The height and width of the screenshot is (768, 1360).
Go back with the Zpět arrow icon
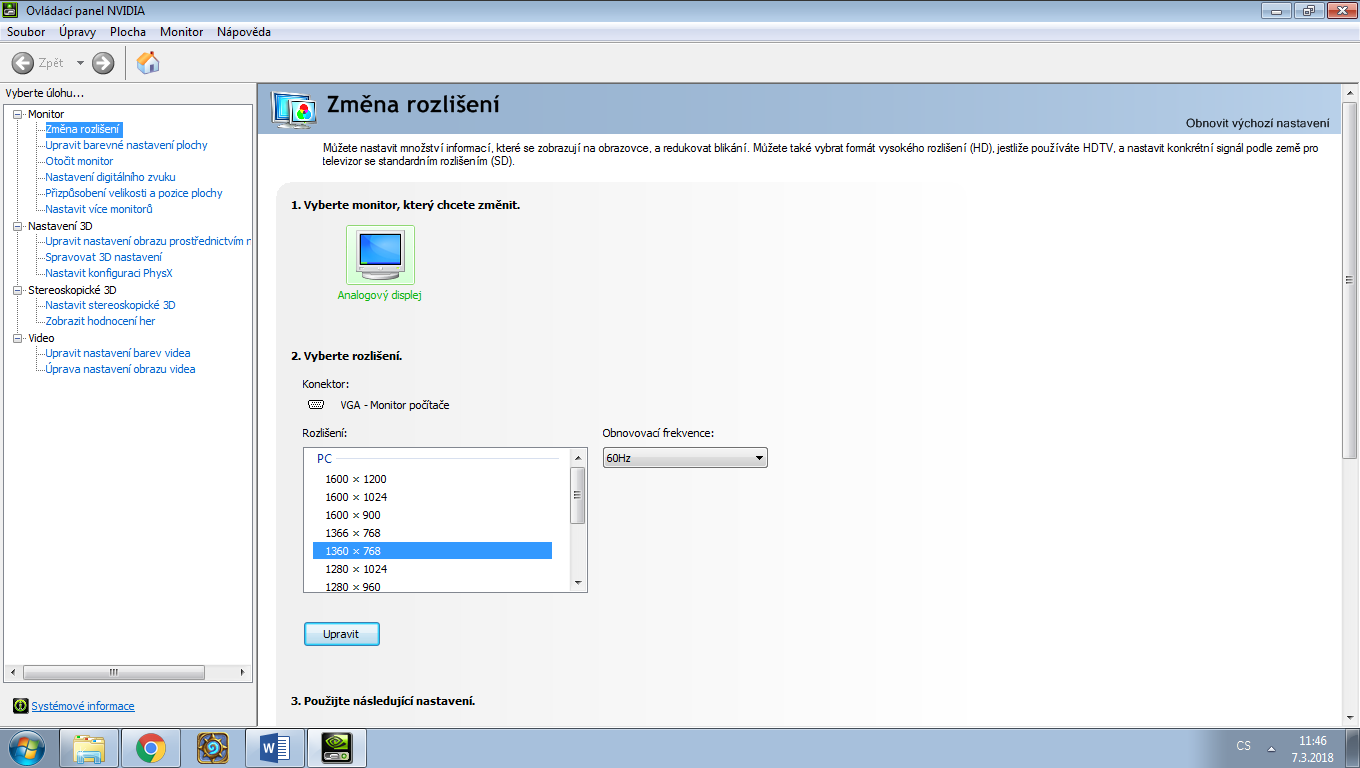click(x=23, y=63)
